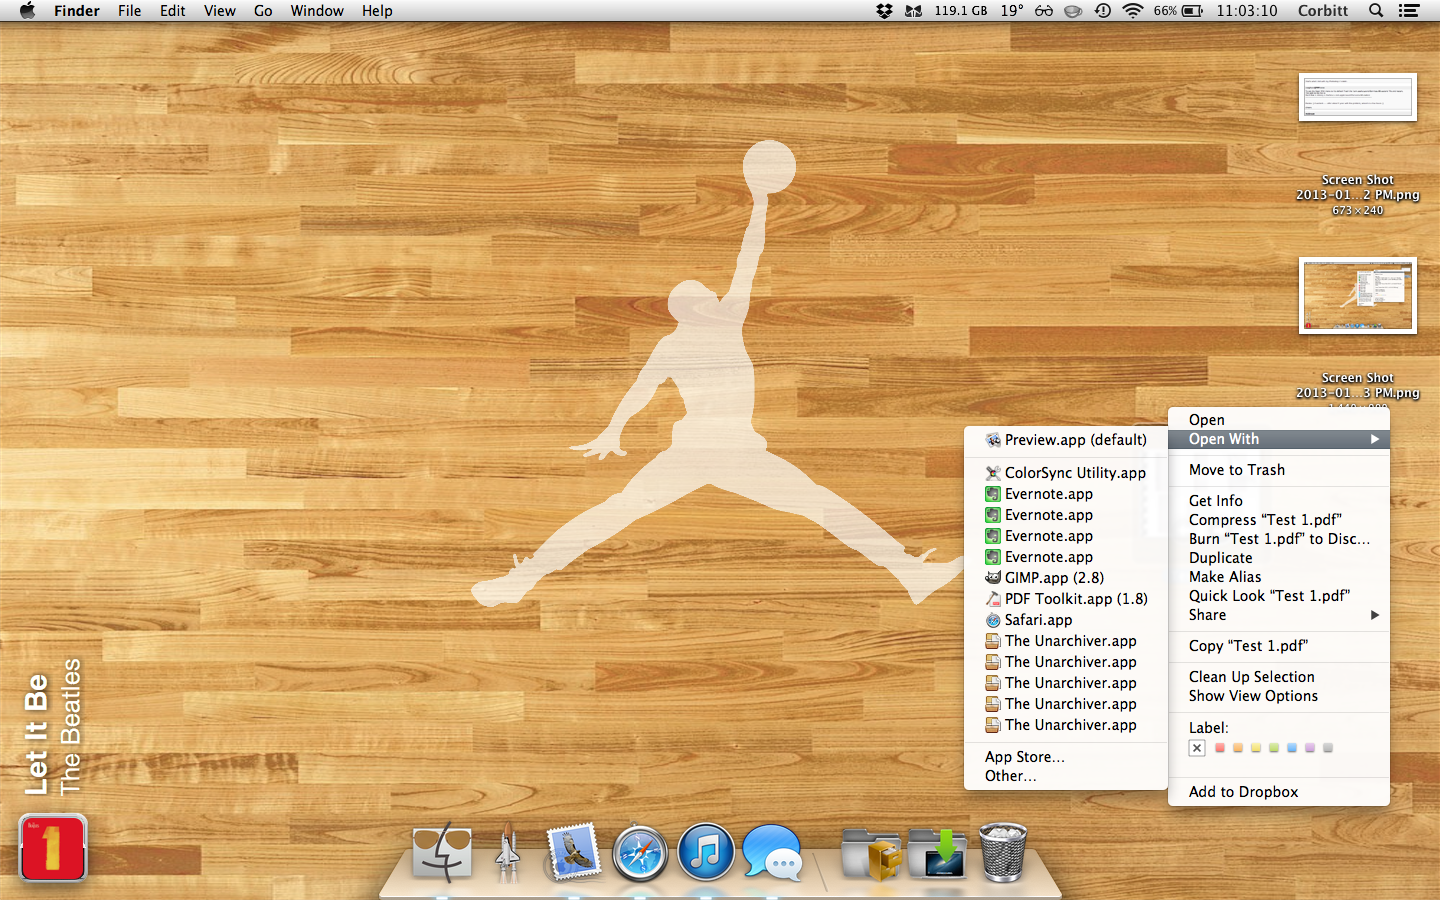This screenshot has height=900, width=1440.
Task: Click the 11:03:10 clock
Action: pyautogui.click(x=1247, y=11)
